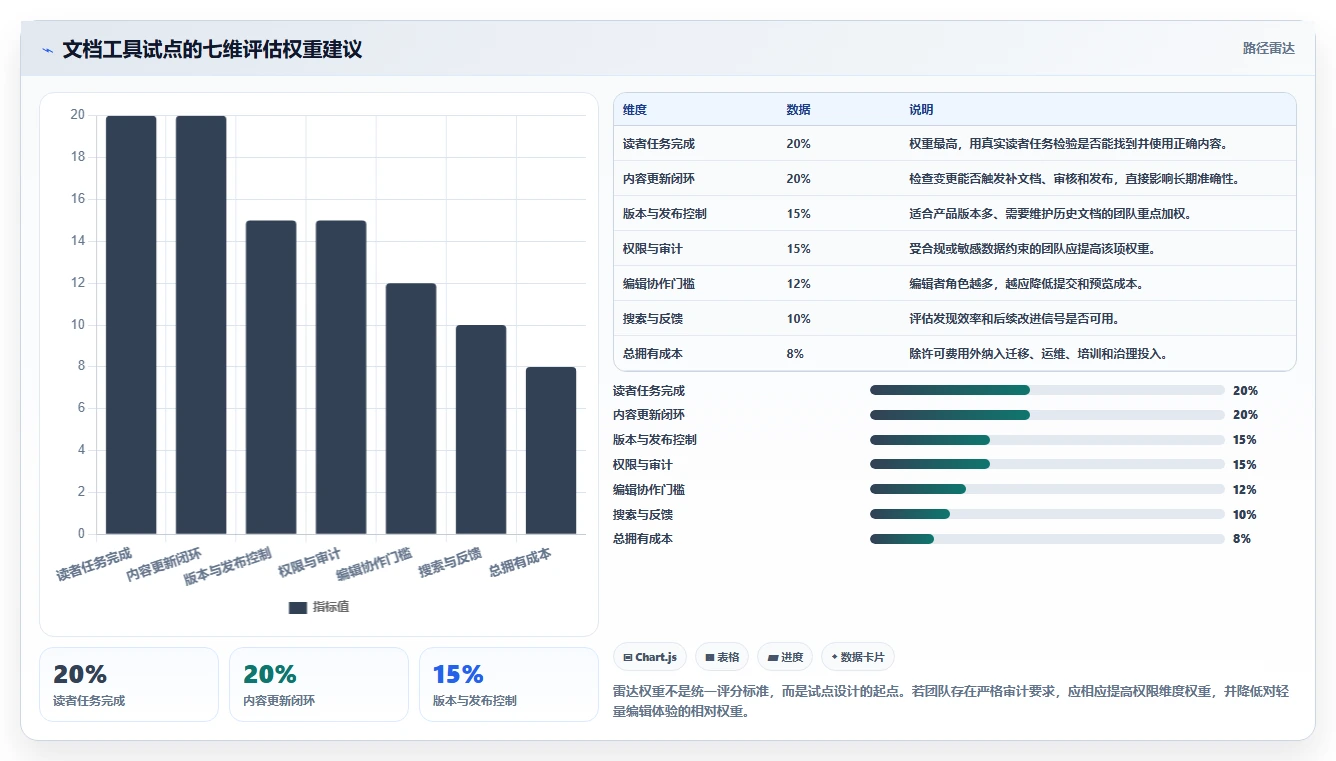
Task: Click the 读者任务完成 cell in the table
Action: pyautogui.click(x=659, y=144)
